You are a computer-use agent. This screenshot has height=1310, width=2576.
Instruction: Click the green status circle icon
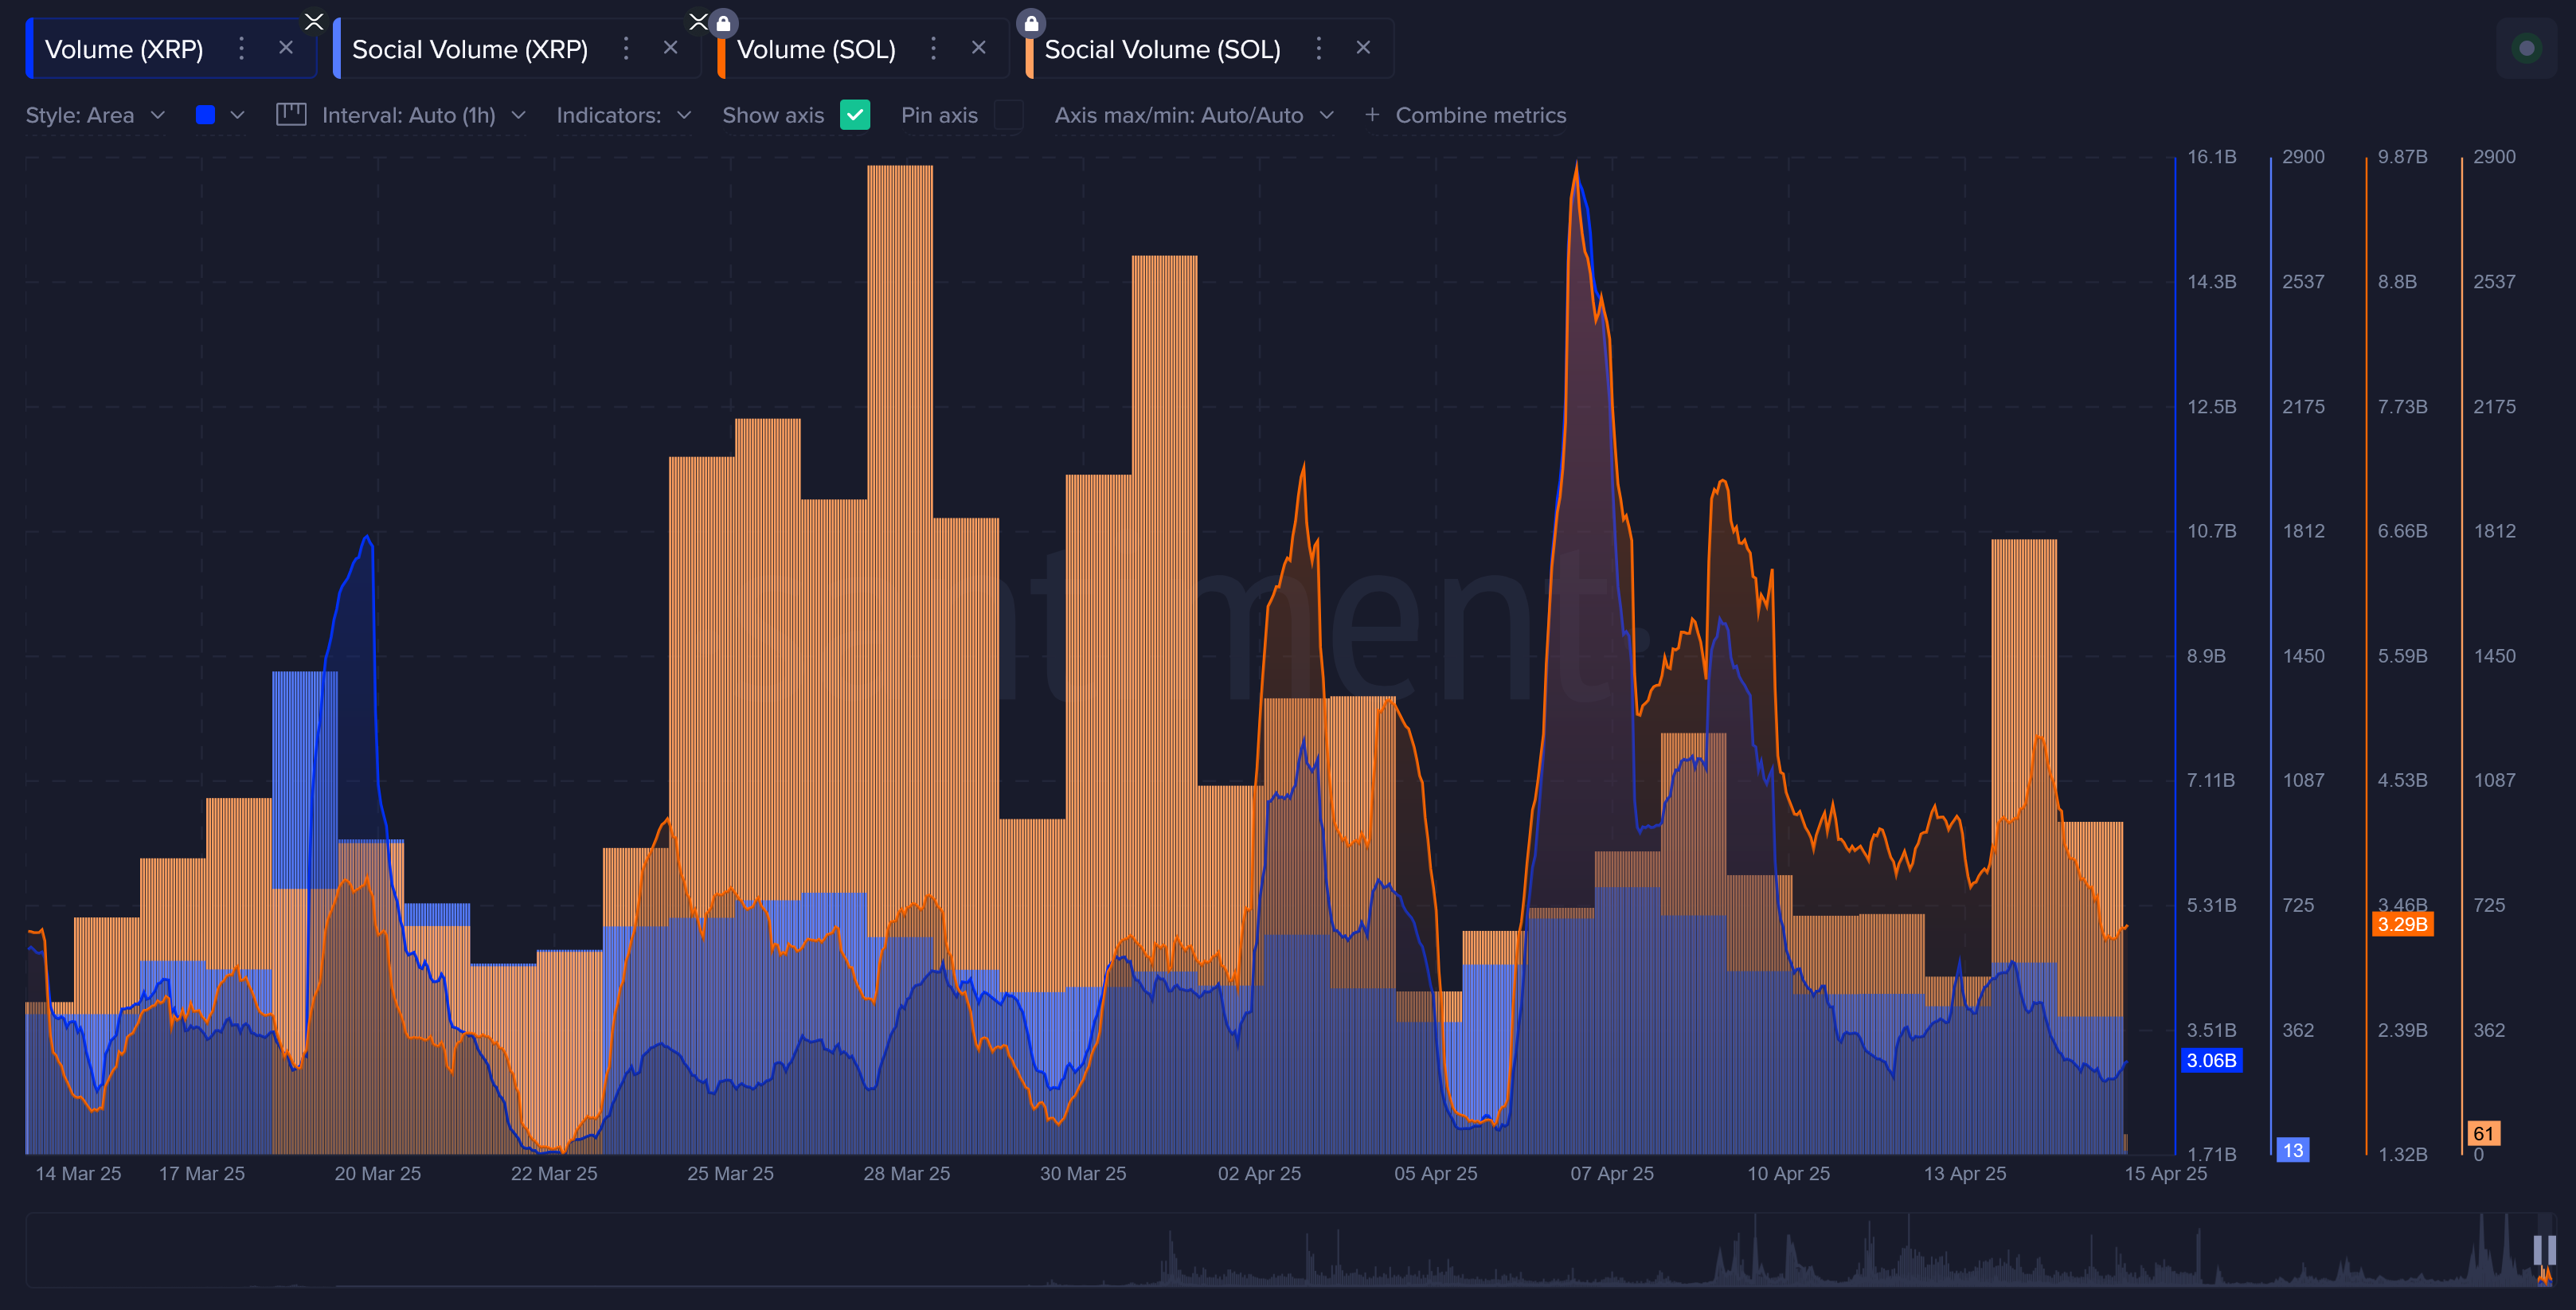pos(2526,48)
